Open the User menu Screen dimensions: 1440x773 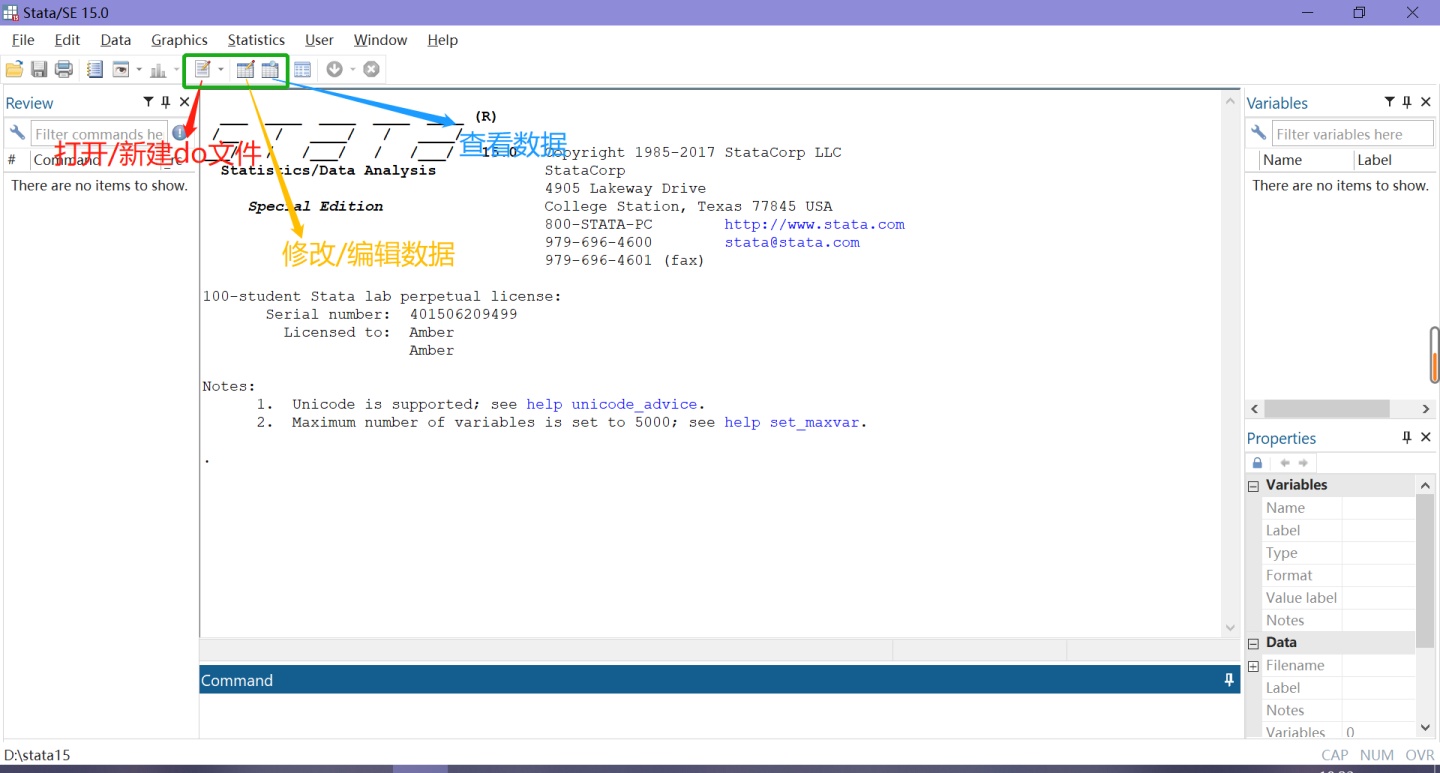[x=319, y=40]
